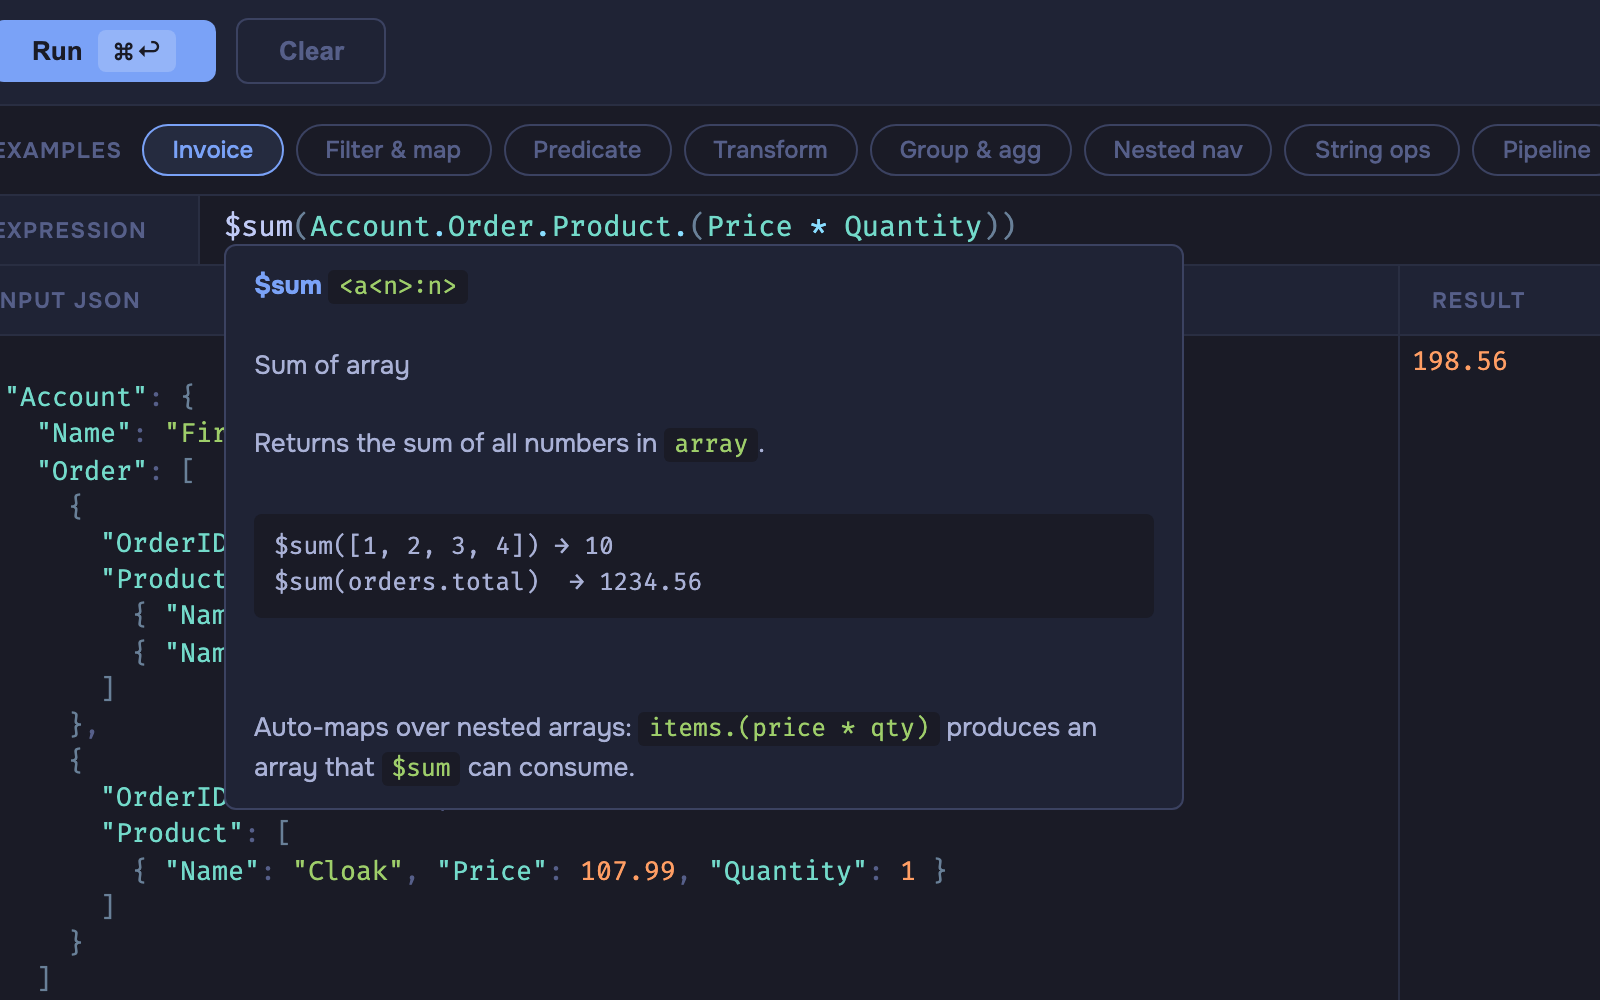Select the Invoice example

tap(212, 150)
